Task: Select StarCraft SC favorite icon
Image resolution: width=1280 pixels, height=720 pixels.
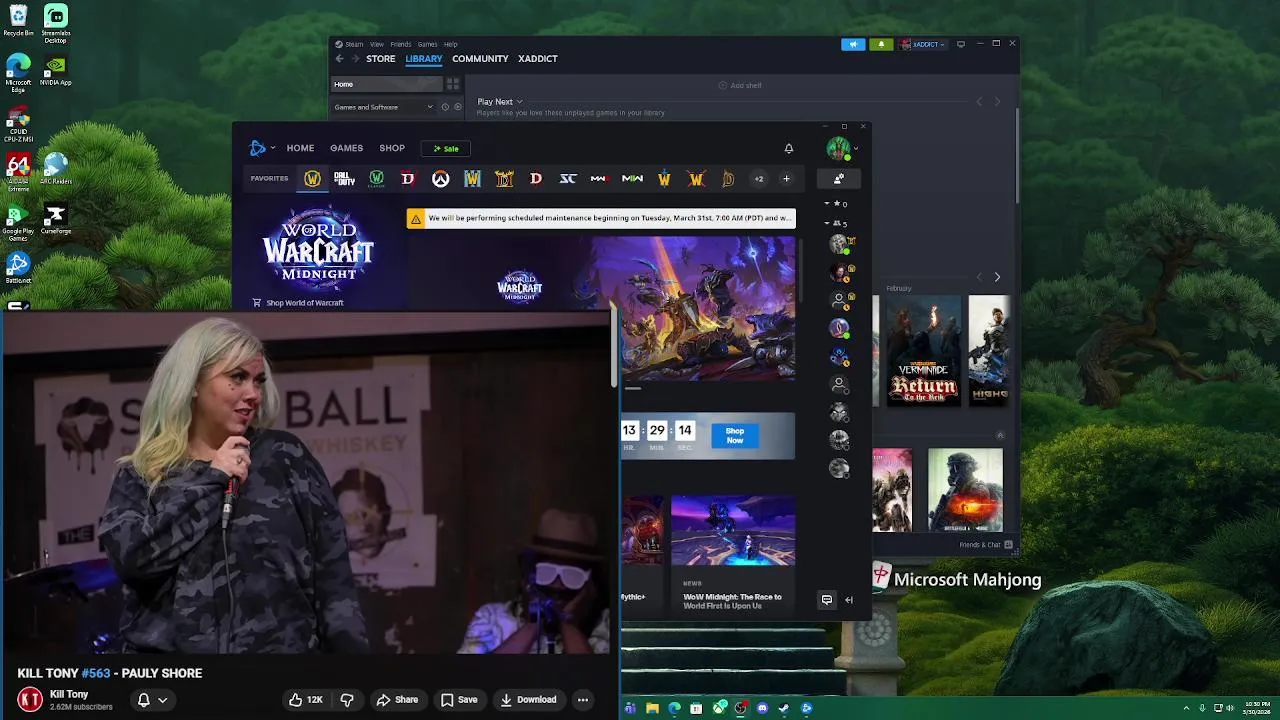Action: coord(568,179)
